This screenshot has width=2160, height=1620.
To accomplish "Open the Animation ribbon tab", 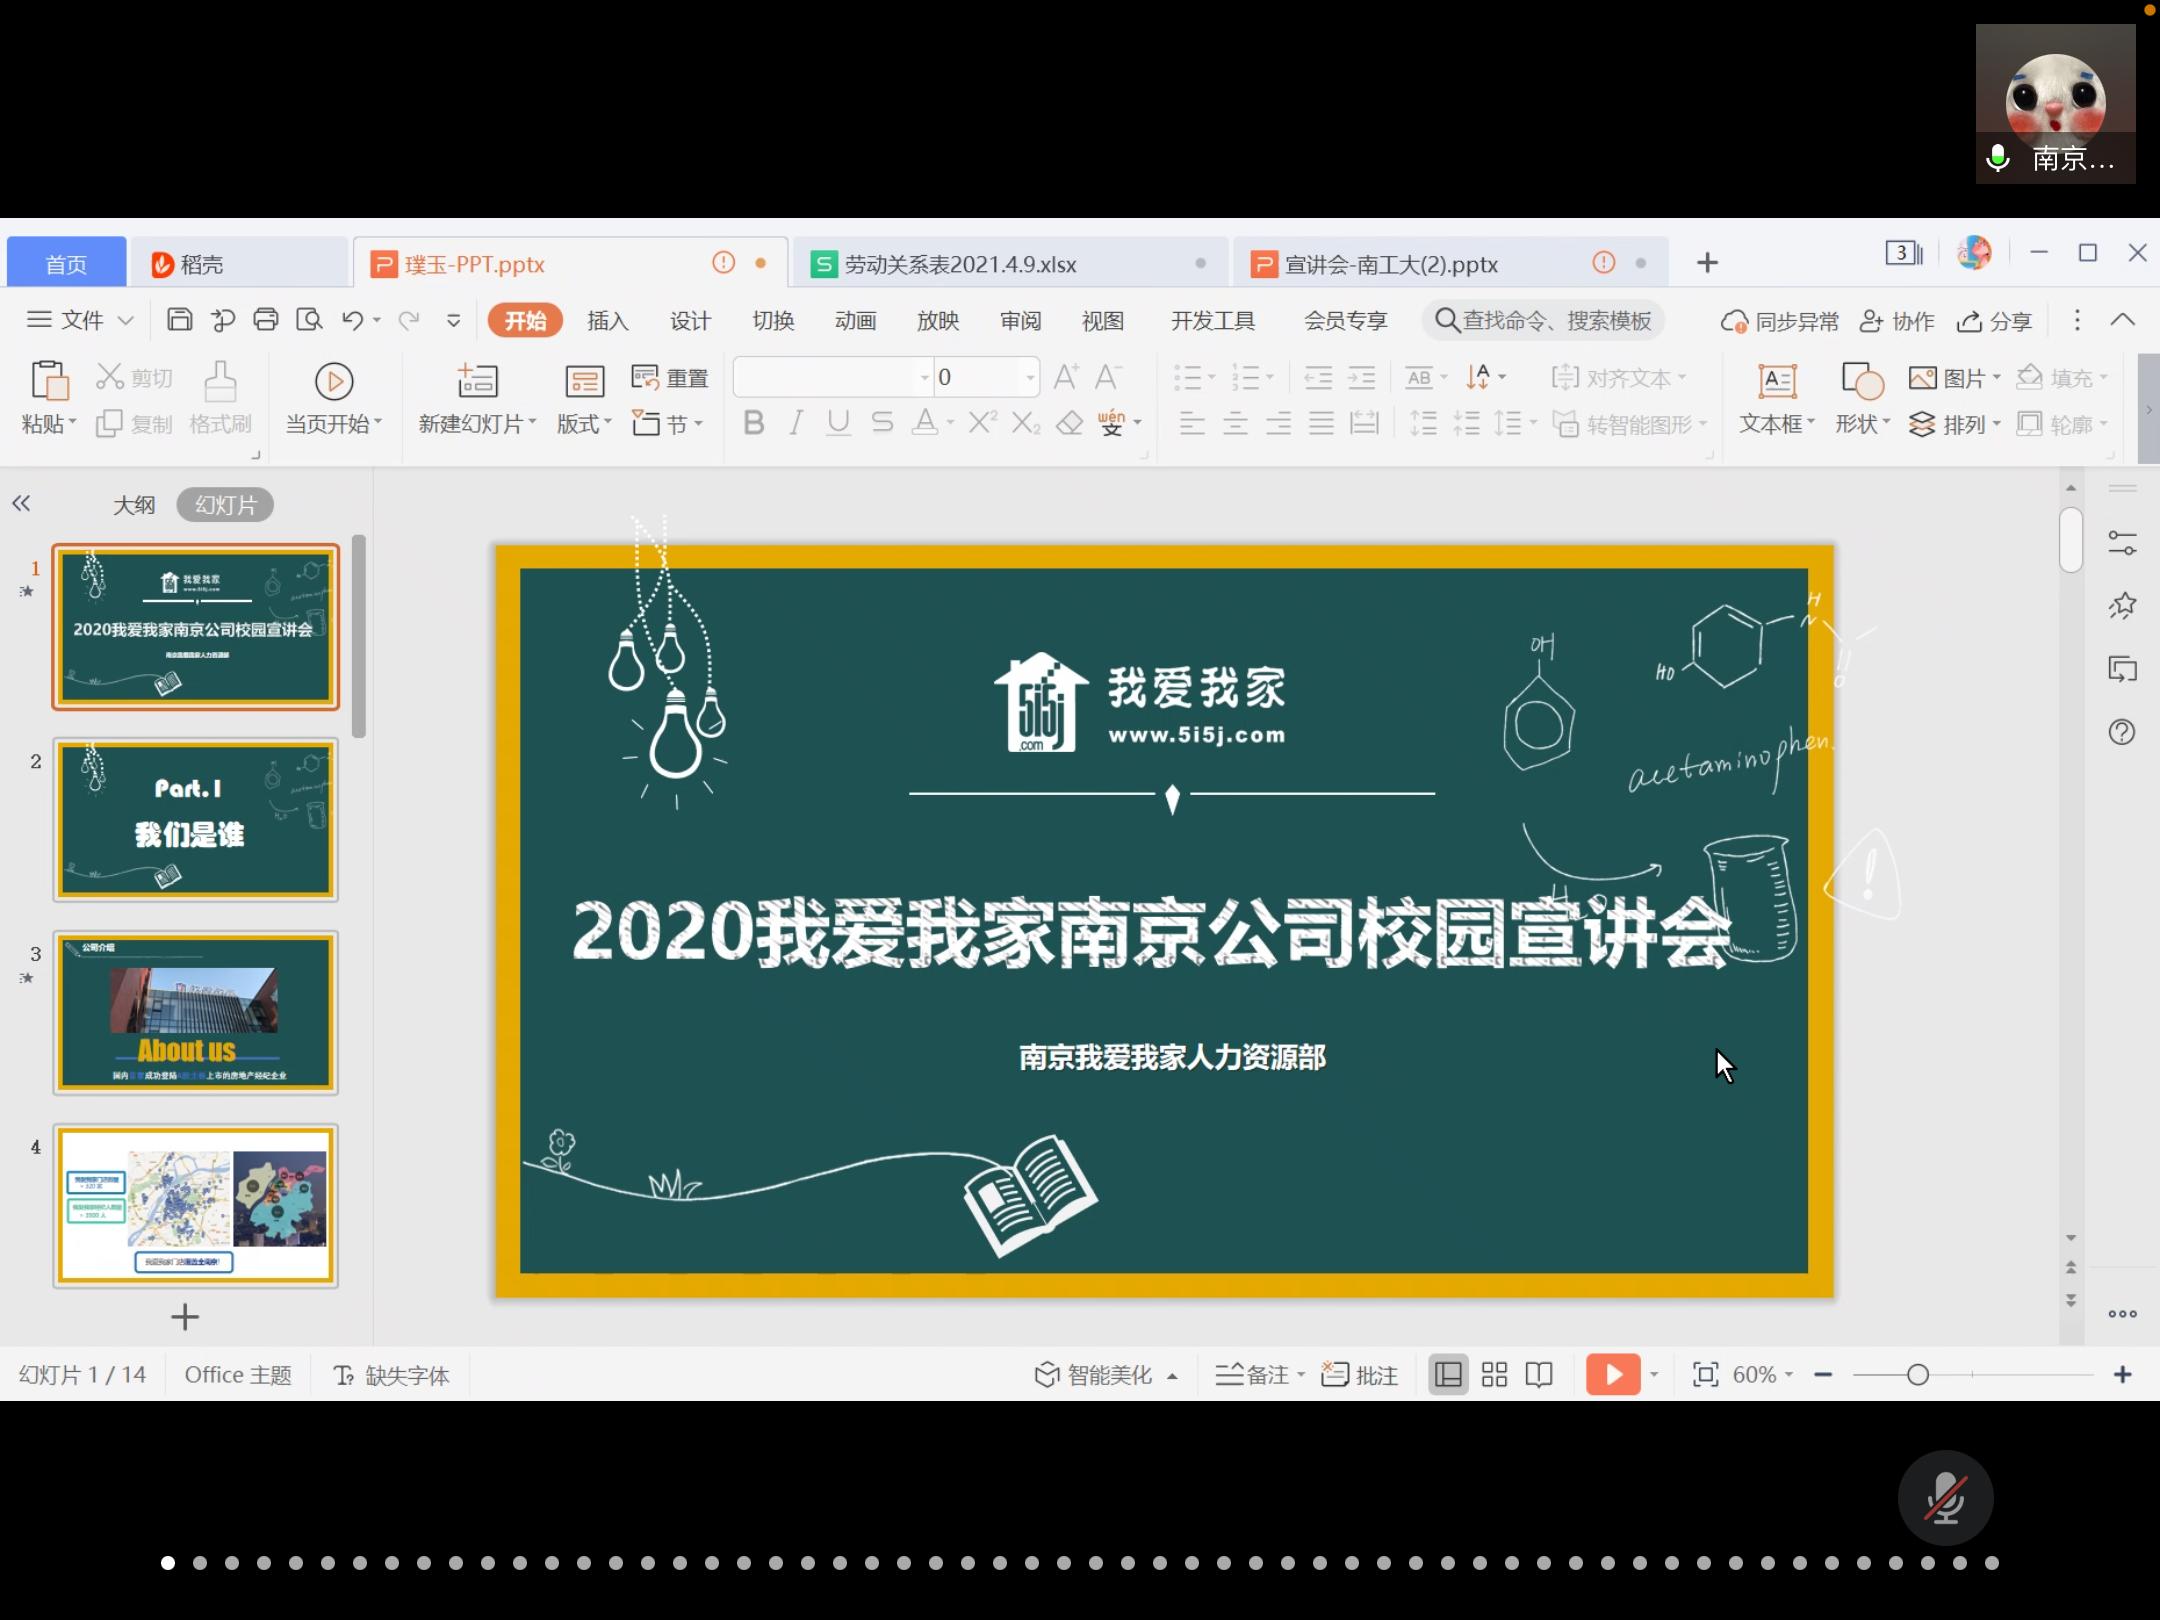I will pyautogui.click(x=855, y=321).
